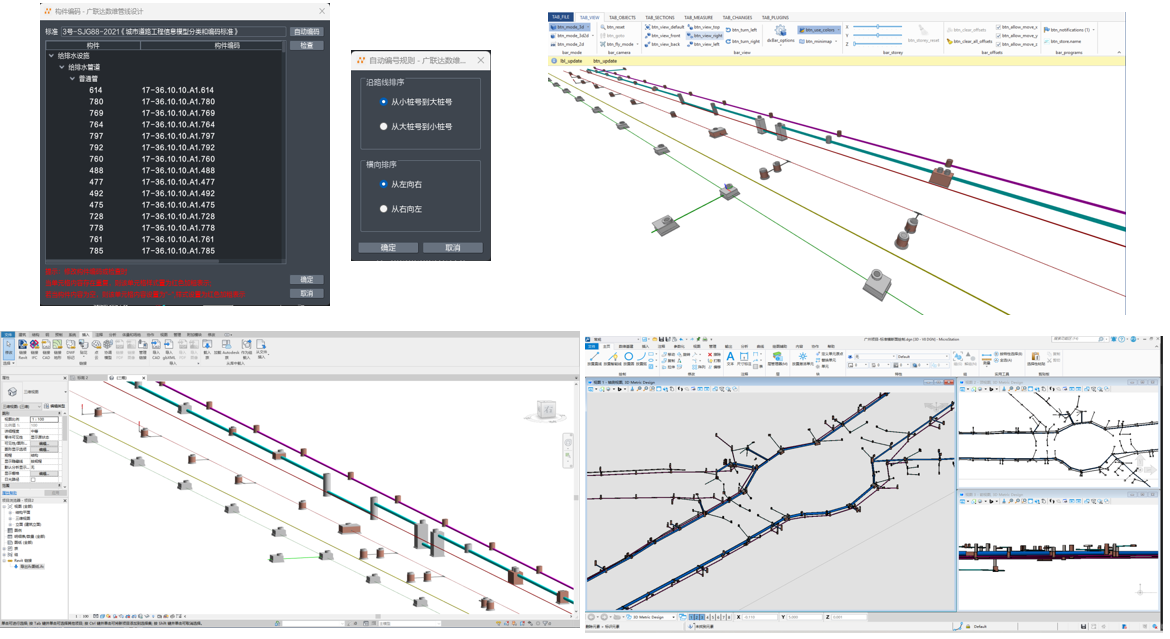The height and width of the screenshot is (639, 1170).
Task: Open driller_options gear icon
Action: point(779,30)
